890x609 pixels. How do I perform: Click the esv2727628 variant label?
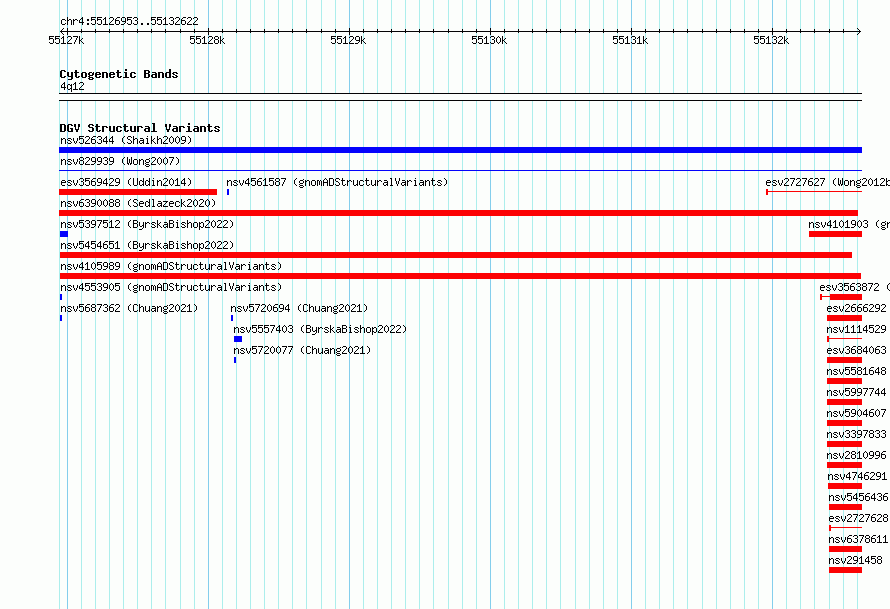pos(858,518)
